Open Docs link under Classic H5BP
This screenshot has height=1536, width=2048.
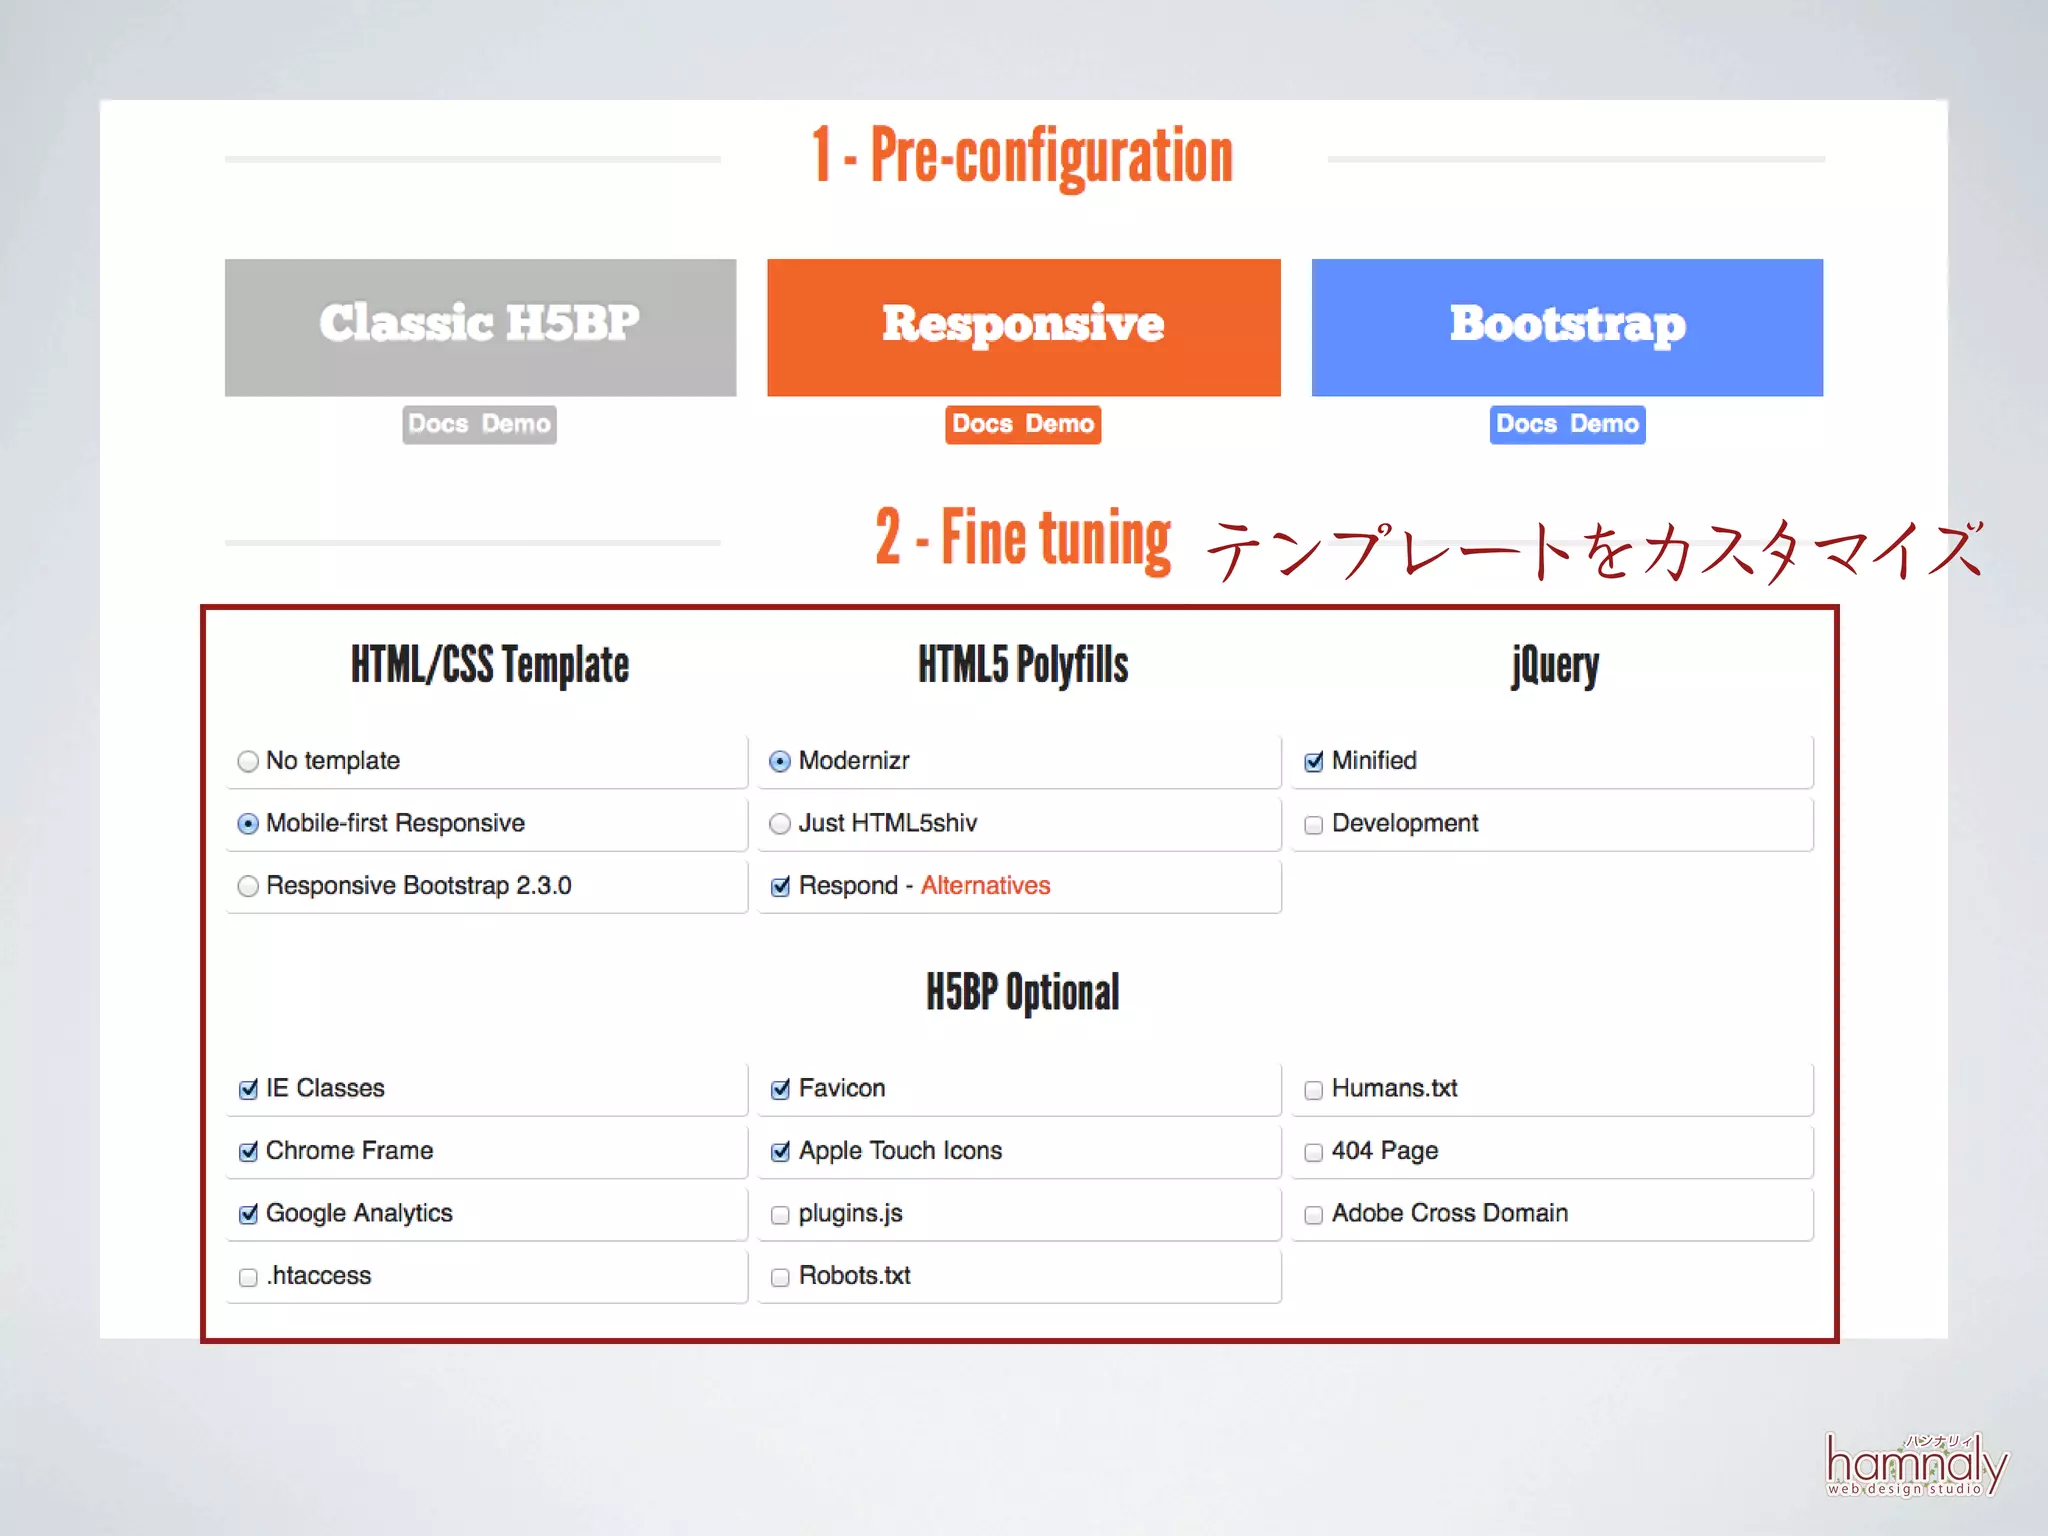pos(438,424)
